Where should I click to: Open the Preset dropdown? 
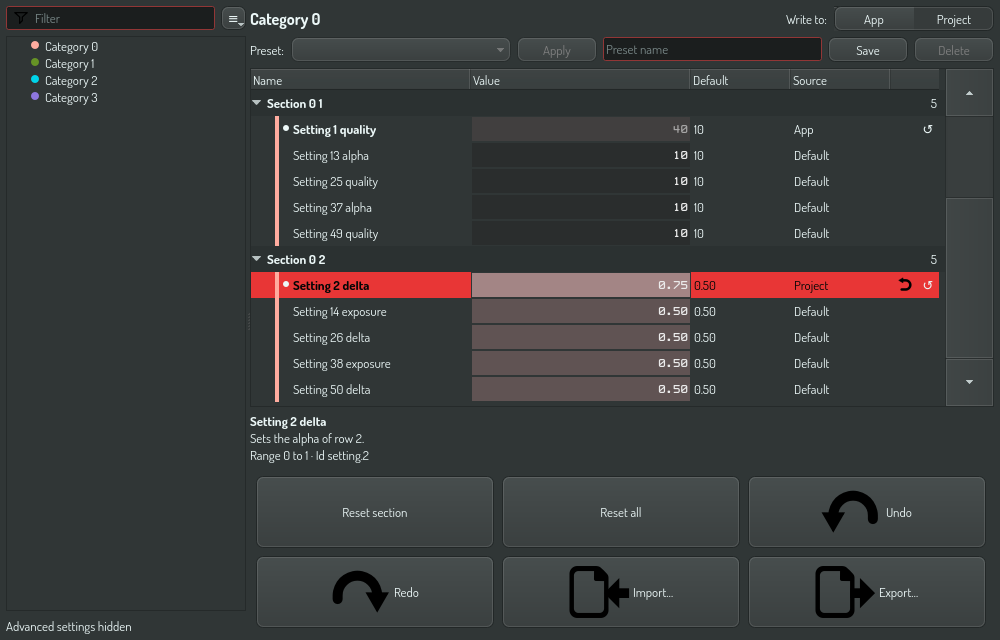(401, 50)
